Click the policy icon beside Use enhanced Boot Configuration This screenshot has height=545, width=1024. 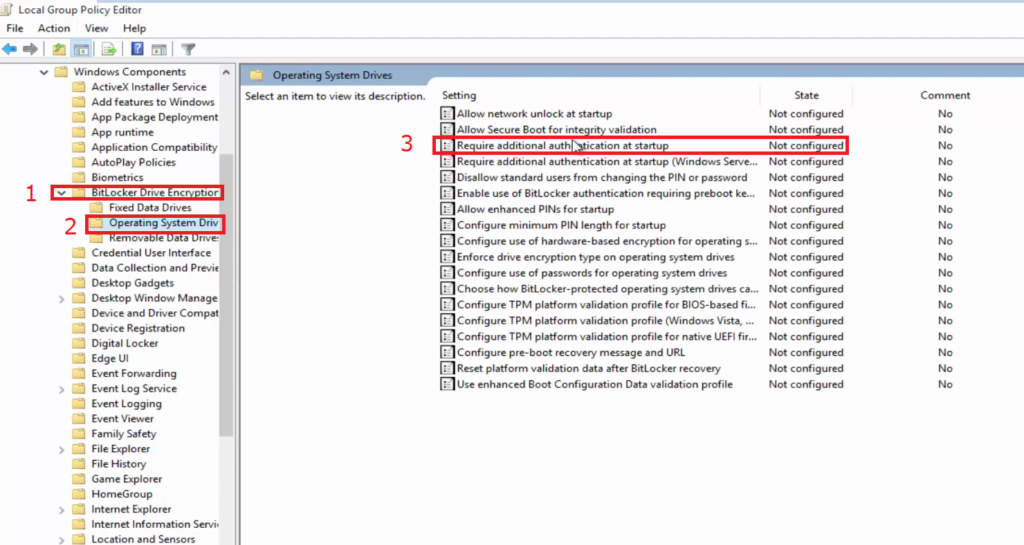coord(447,384)
